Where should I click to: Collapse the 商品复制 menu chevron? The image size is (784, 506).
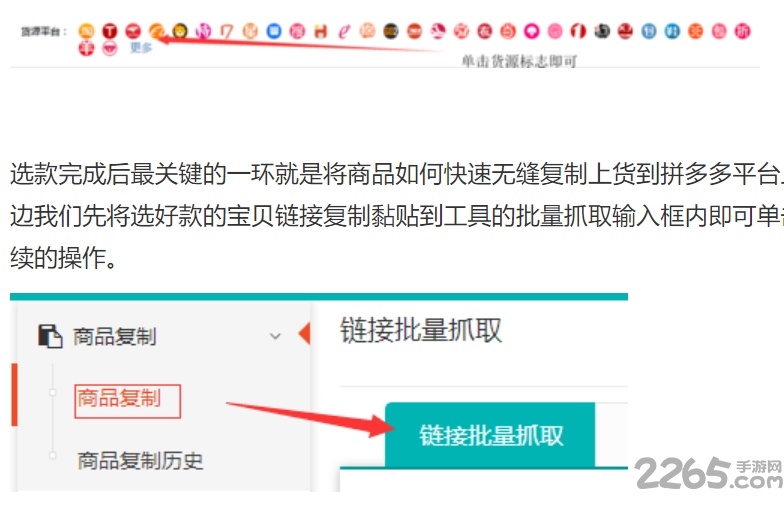tap(275, 336)
